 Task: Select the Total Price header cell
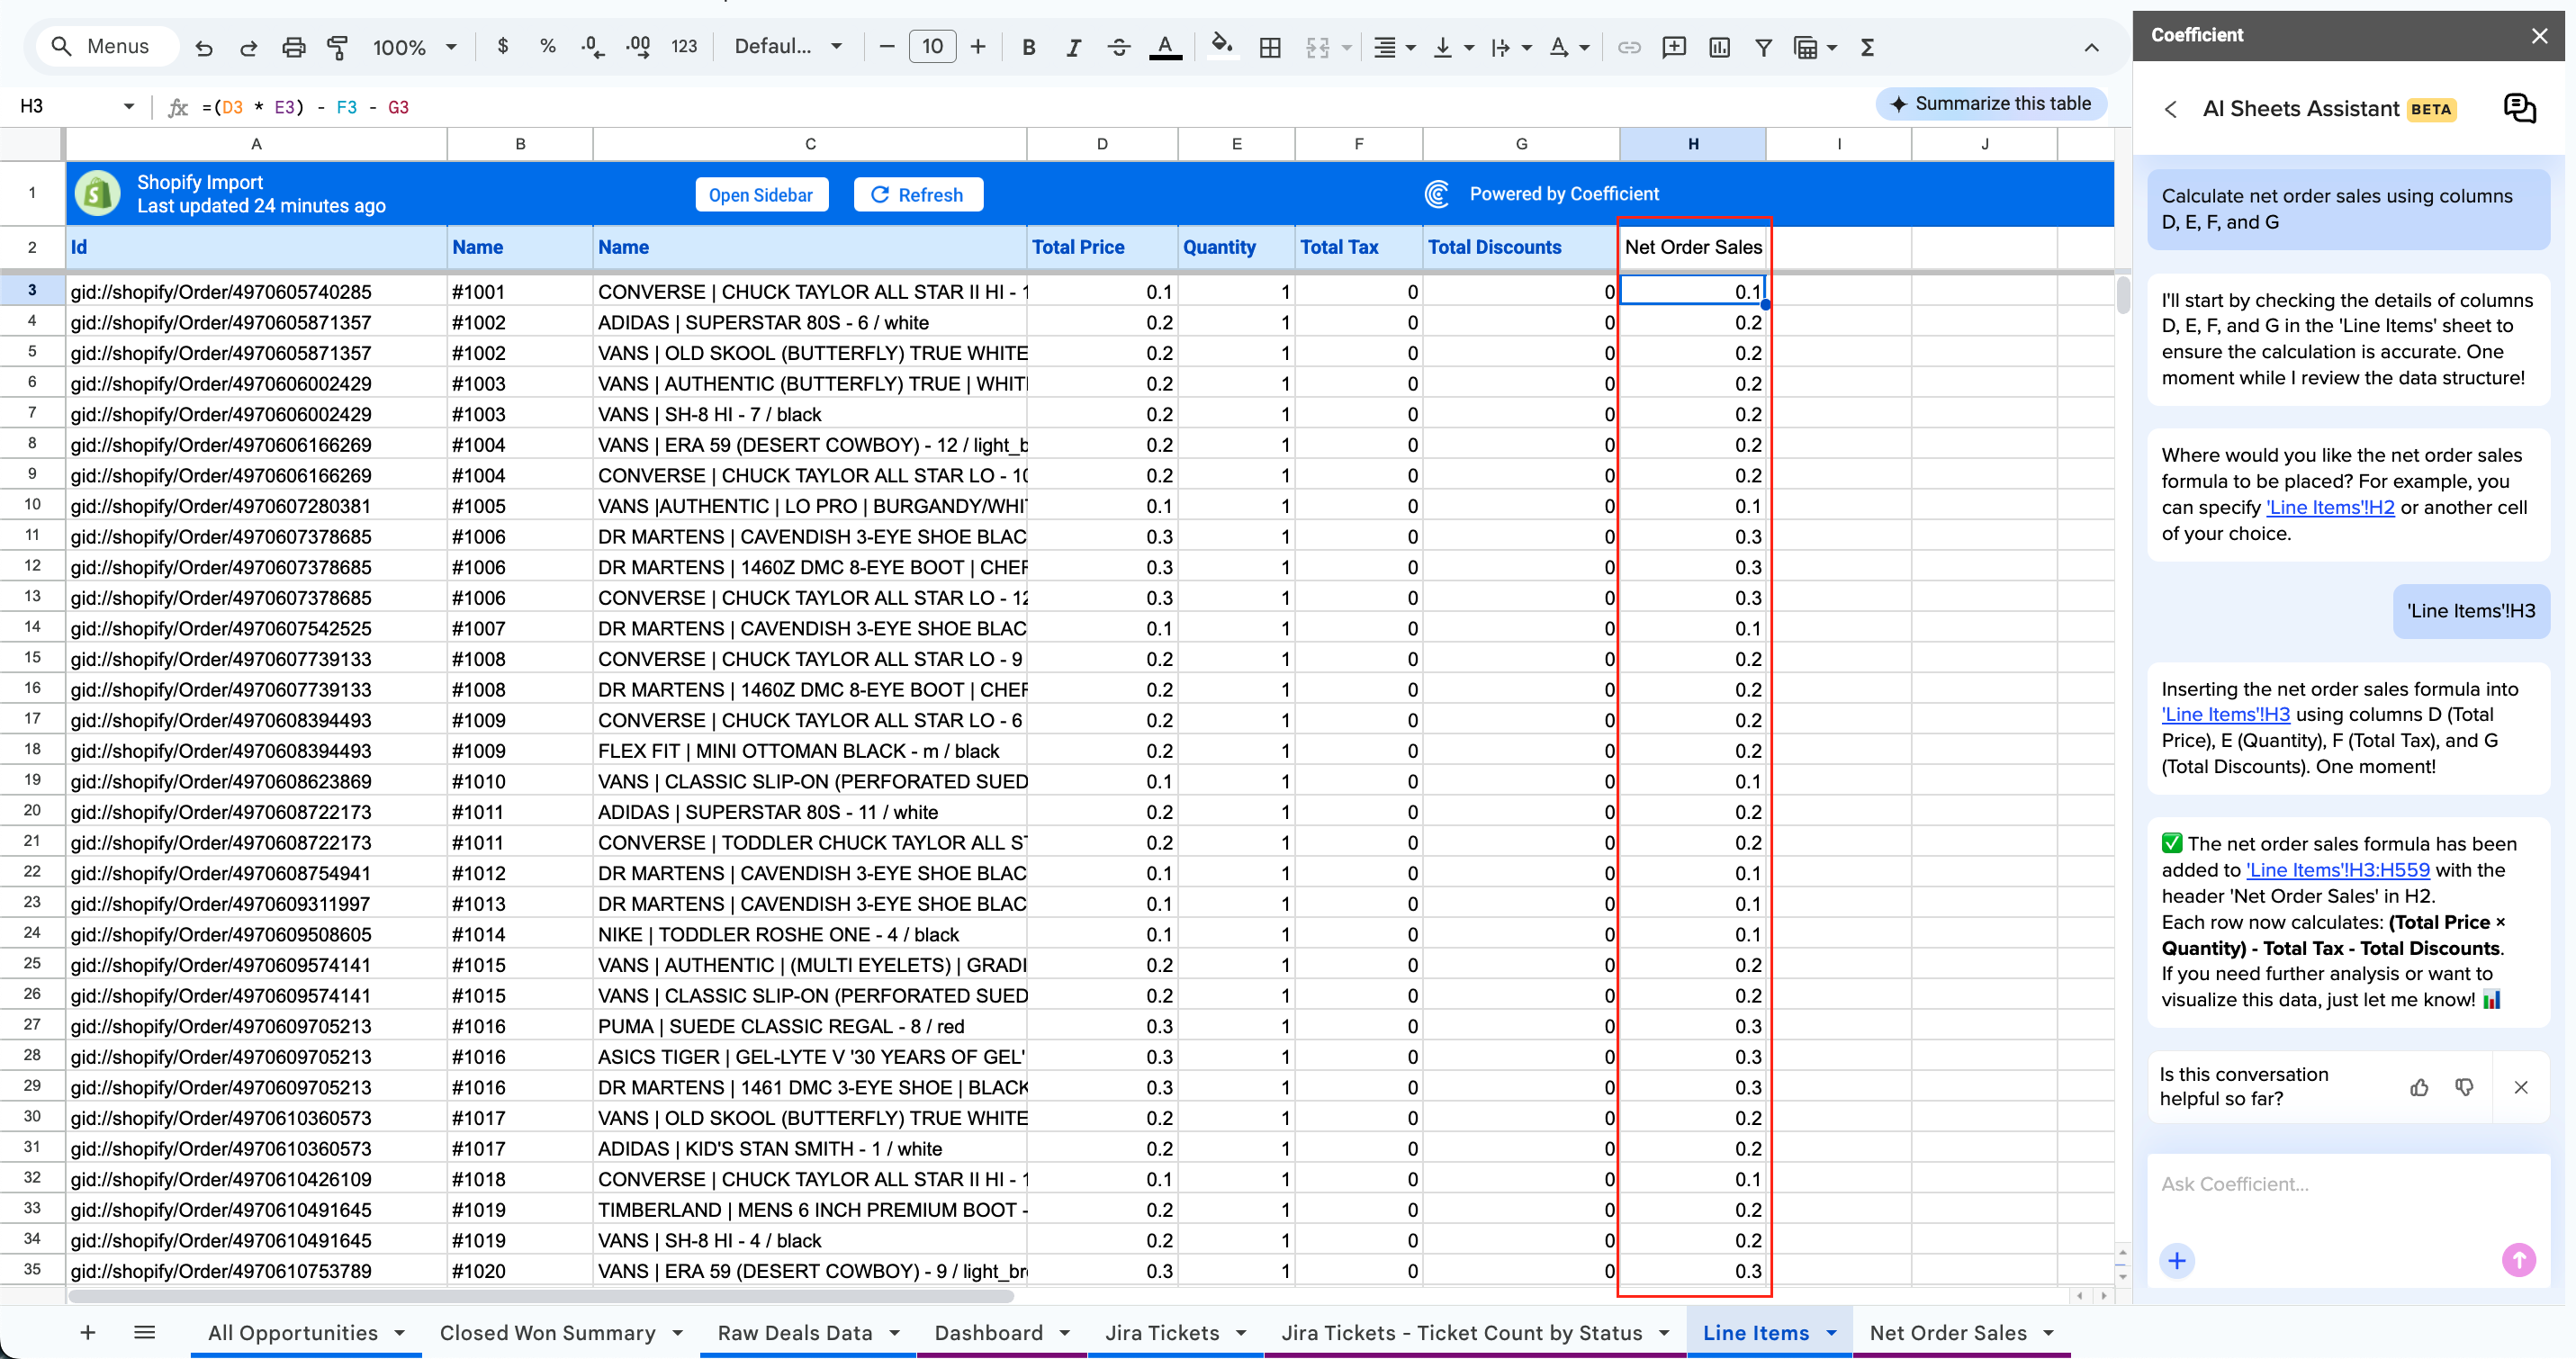tap(1101, 247)
